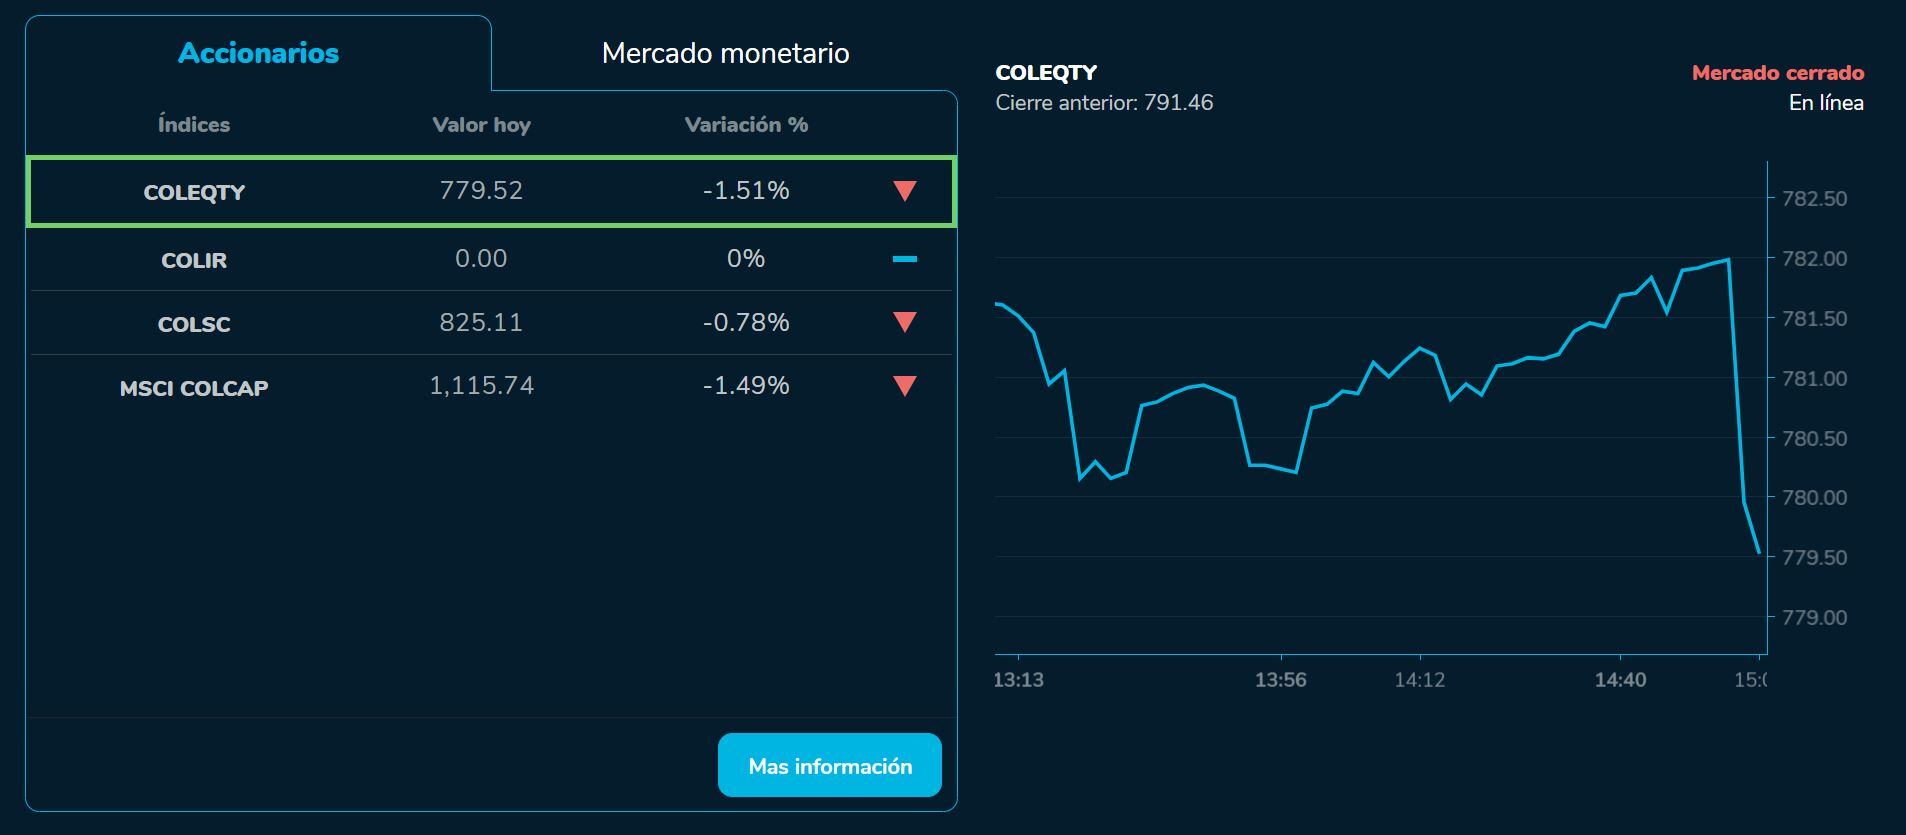Click the blue dash indicator next to COLIR
1906x835 pixels.
click(x=903, y=258)
